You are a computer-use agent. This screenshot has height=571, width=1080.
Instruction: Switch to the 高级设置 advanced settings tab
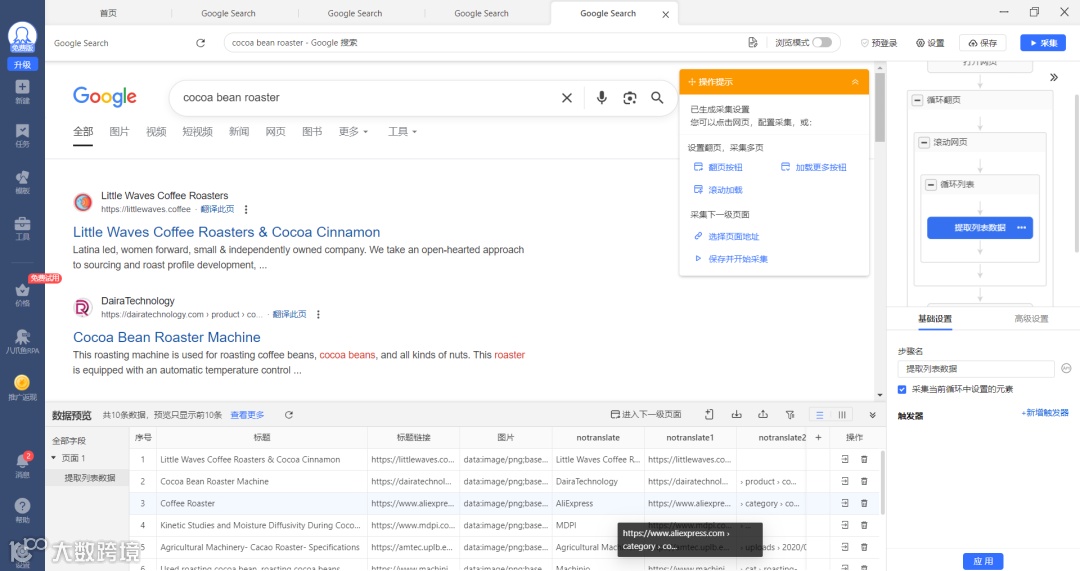pos(1031,319)
